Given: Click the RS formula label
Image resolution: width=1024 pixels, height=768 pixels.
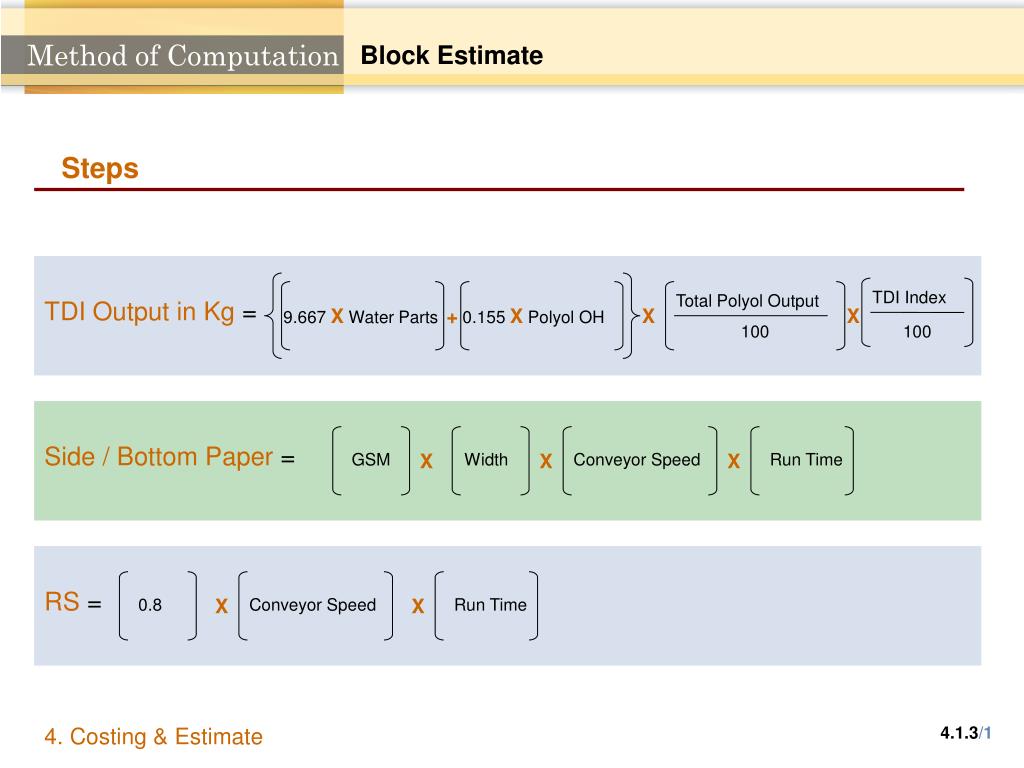Looking at the screenshot, I should 62,601.
